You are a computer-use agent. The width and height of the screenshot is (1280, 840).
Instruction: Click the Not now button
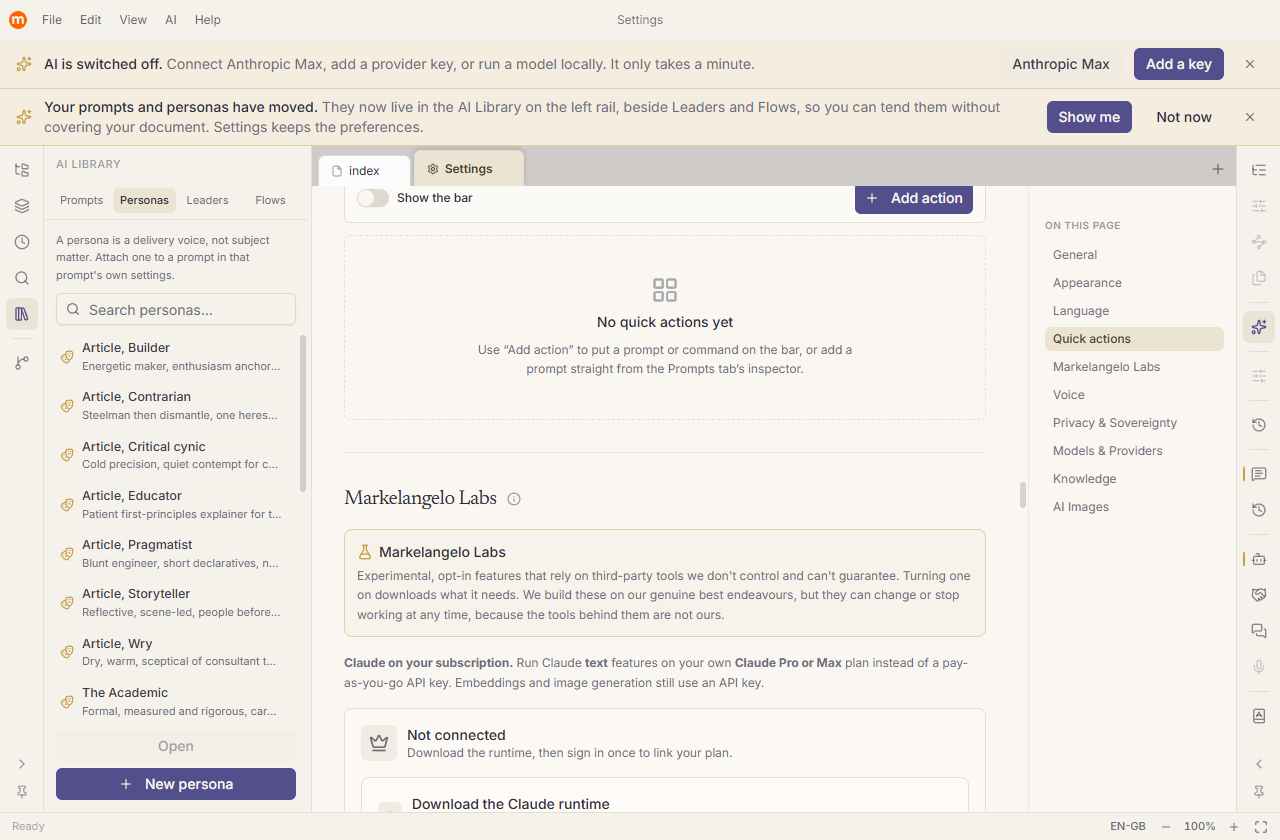(x=1184, y=117)
